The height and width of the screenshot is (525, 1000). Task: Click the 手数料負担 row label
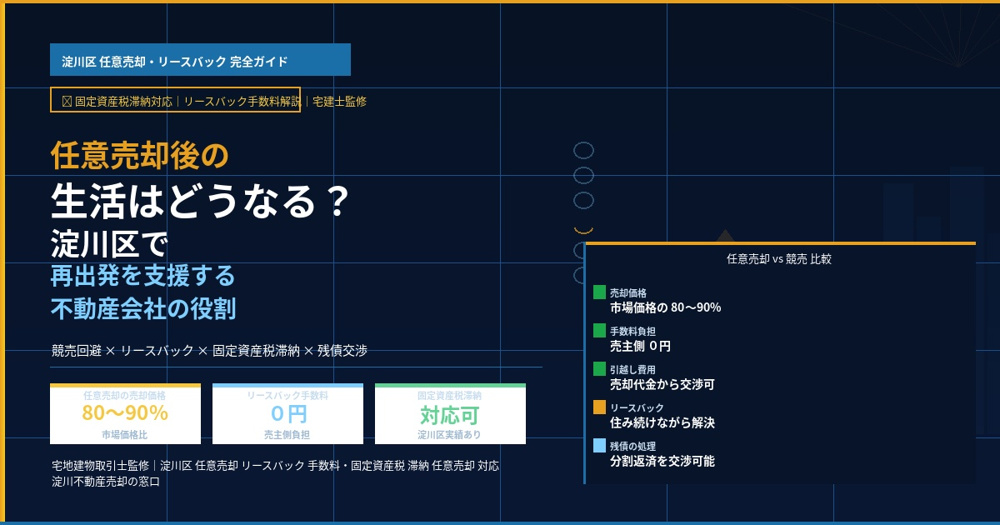click(633, 332)
